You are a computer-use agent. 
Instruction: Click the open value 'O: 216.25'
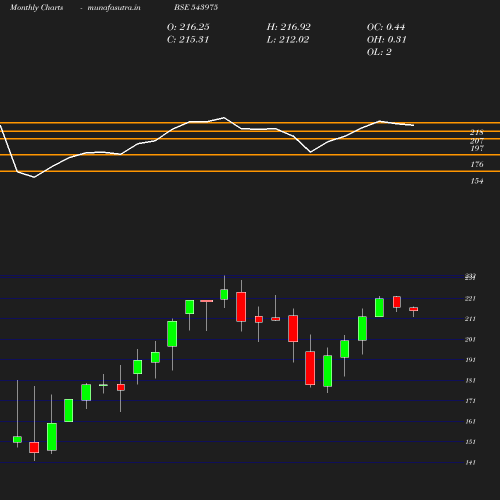(x=188, y=27)
